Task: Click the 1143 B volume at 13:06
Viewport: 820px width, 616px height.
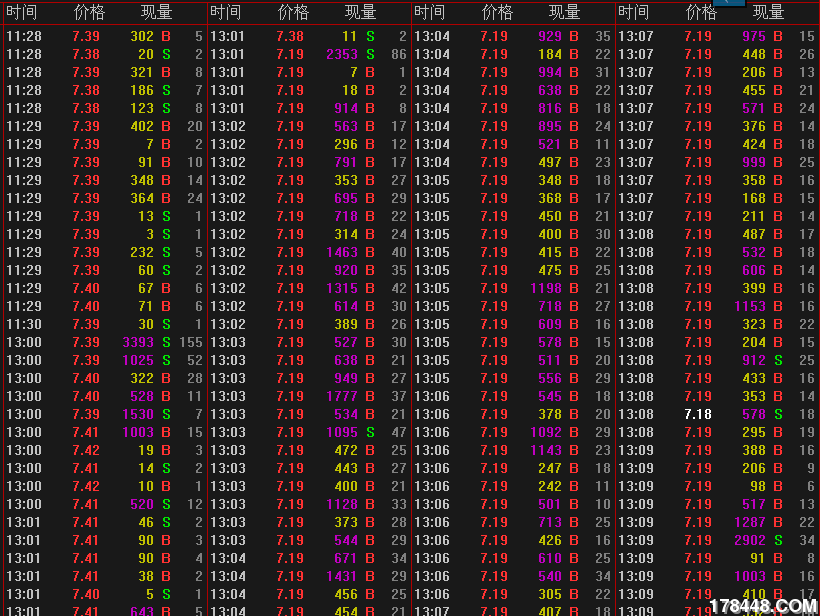Action: point(546,450)
